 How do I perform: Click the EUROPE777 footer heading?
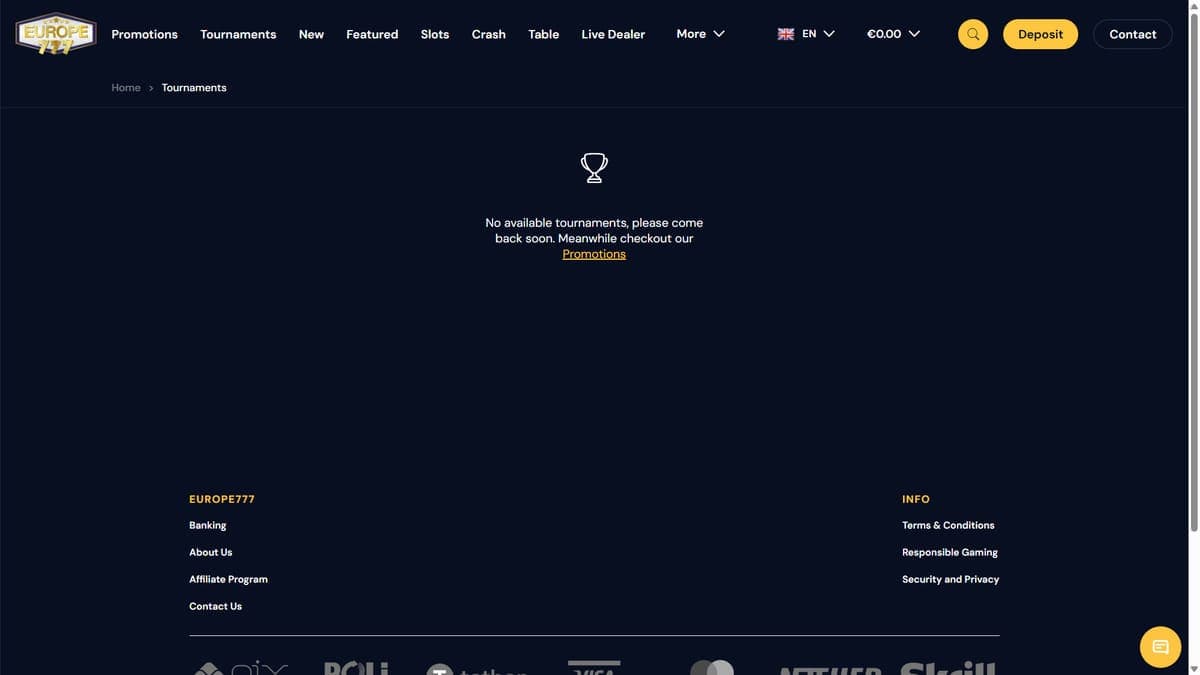pyautogui.click(x=222, y=499)
